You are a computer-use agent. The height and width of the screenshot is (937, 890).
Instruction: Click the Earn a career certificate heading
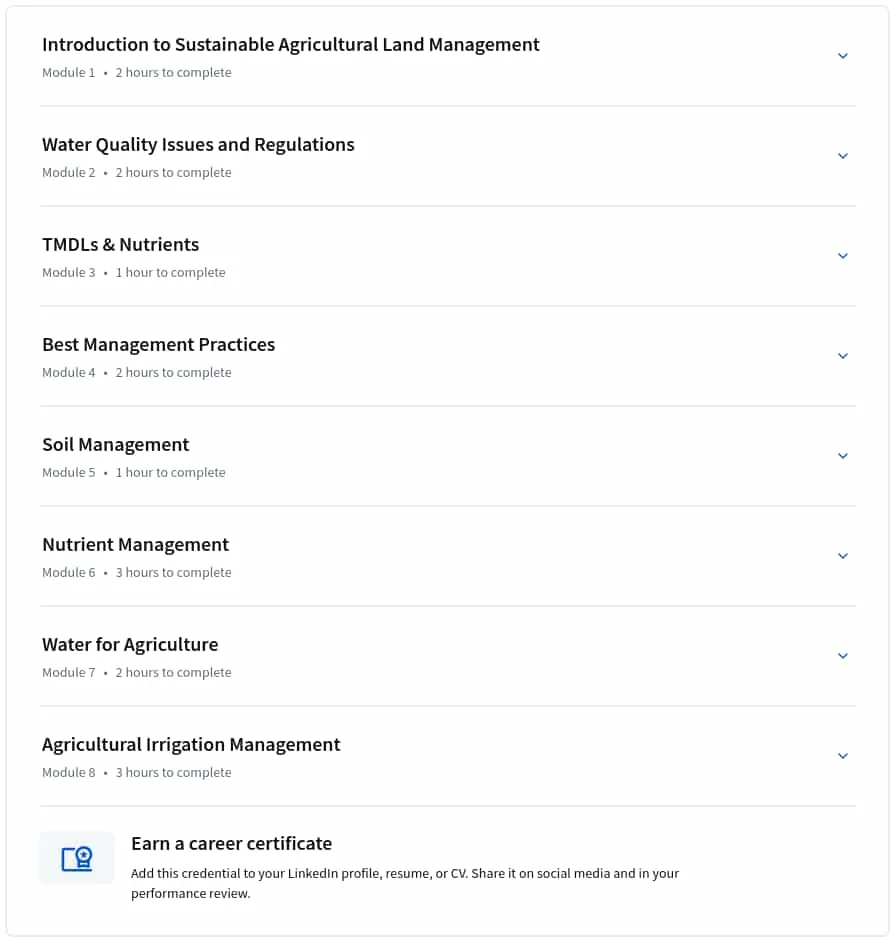tap(231, 844)
